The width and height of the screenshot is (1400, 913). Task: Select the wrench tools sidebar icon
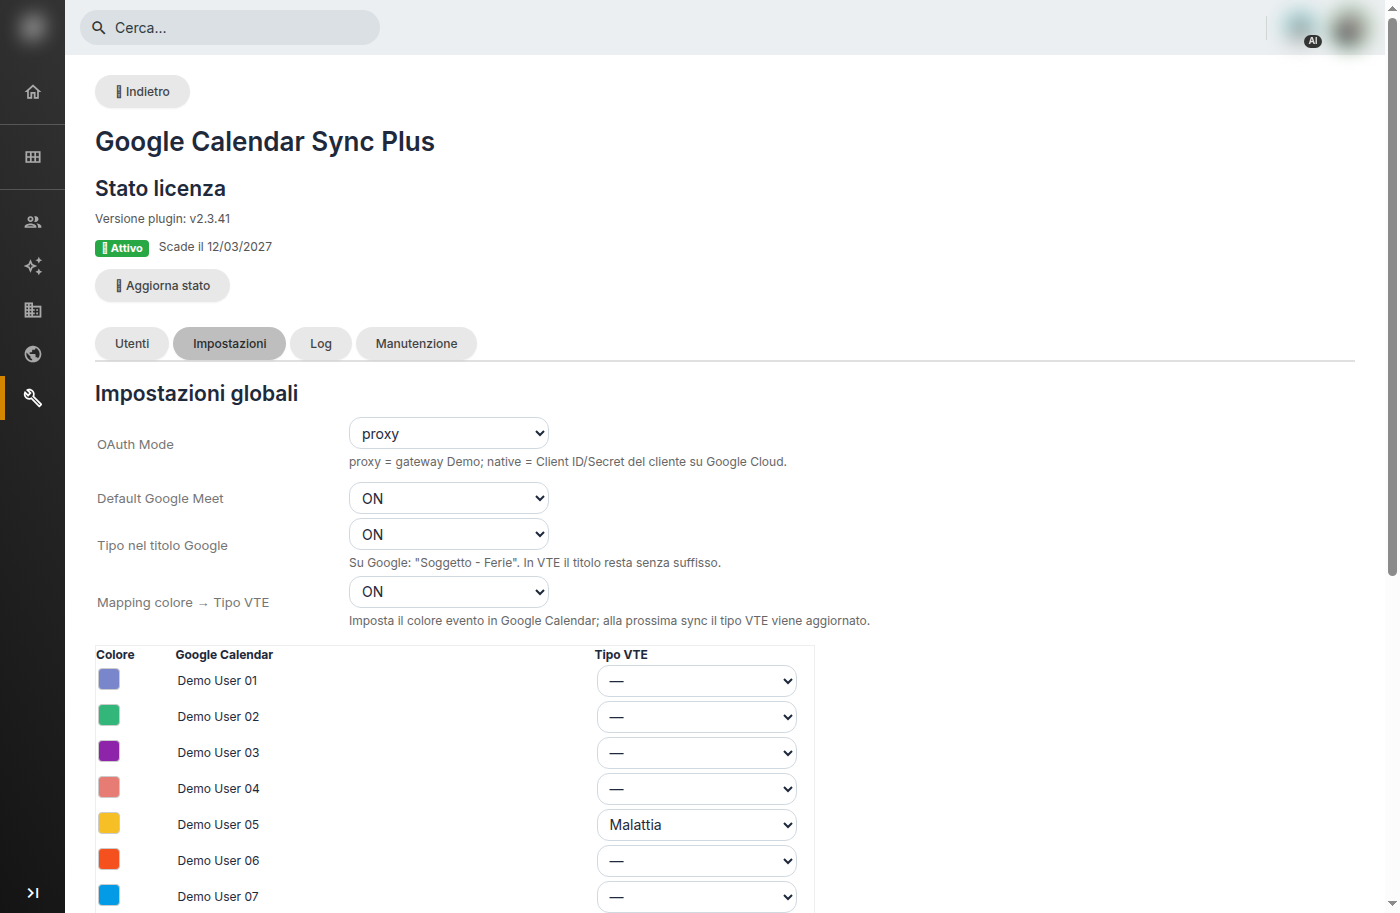point(33,398)
